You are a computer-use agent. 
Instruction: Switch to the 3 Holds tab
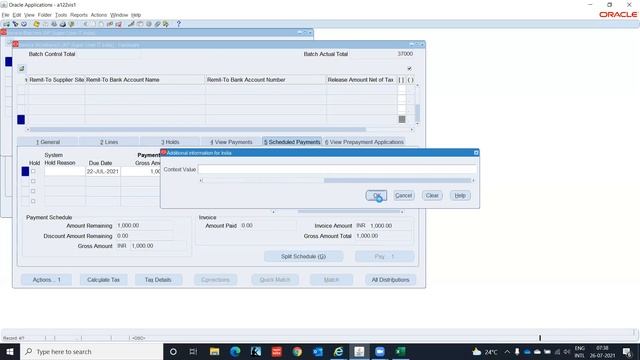pos(170,142)
